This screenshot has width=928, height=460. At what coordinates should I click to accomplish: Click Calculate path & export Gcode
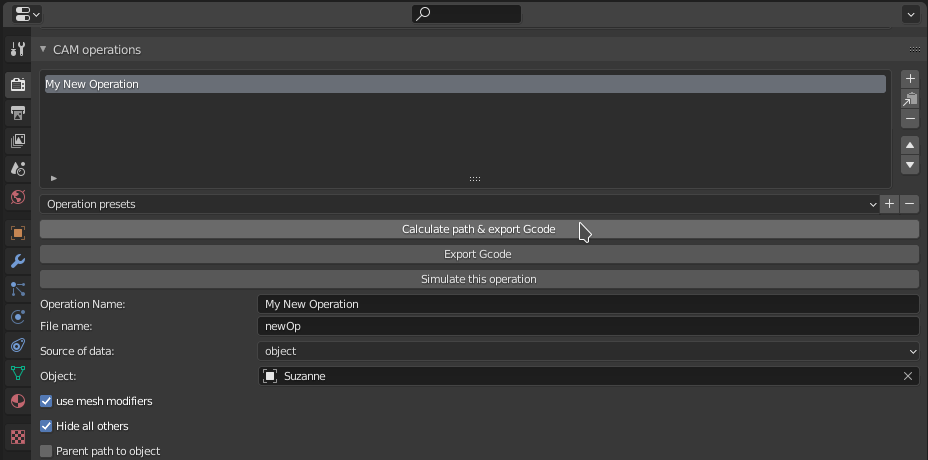coord(478,229)
